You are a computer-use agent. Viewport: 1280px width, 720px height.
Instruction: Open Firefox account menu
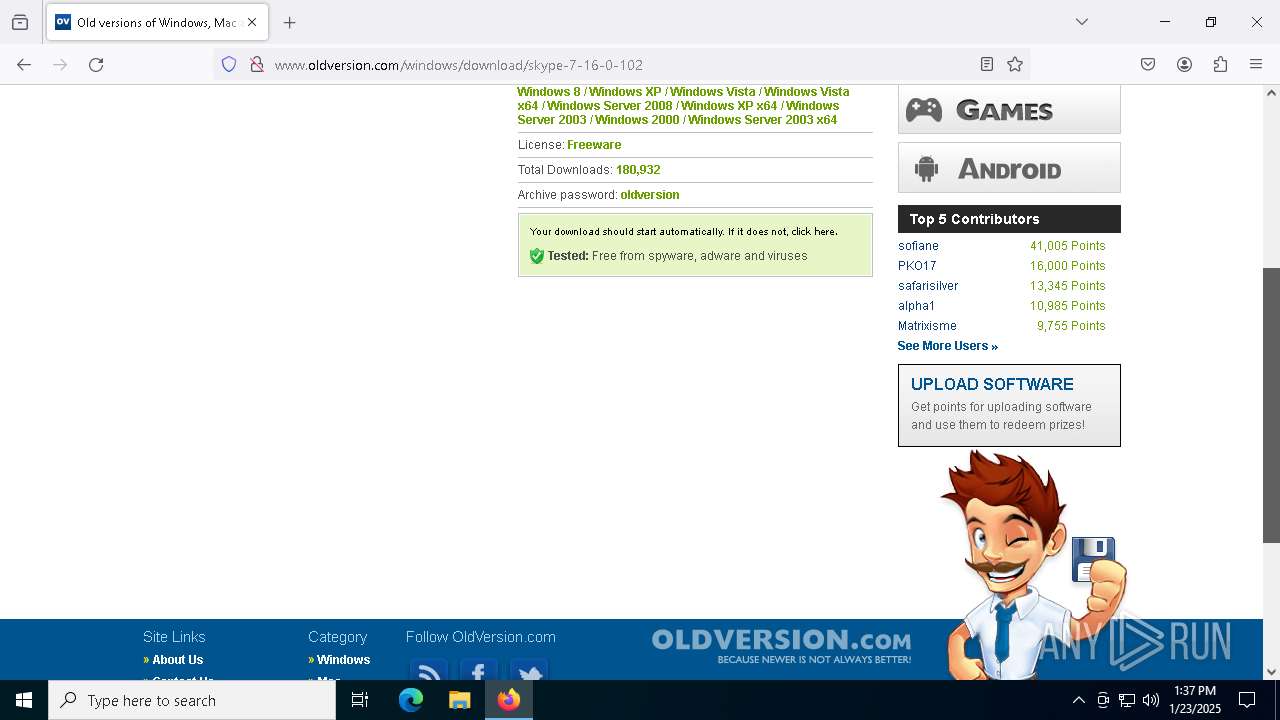point(1184,65)
